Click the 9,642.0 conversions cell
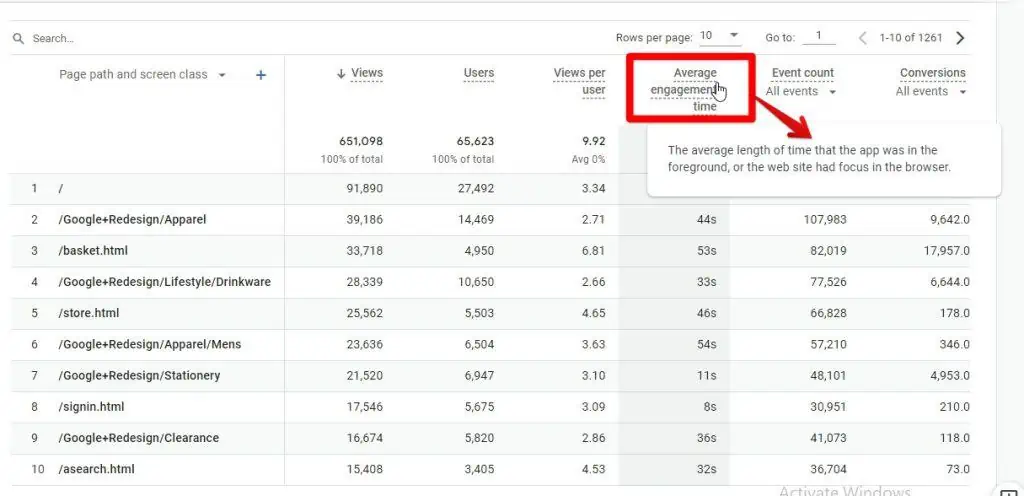1024x496 pixels. pos(950,220)
